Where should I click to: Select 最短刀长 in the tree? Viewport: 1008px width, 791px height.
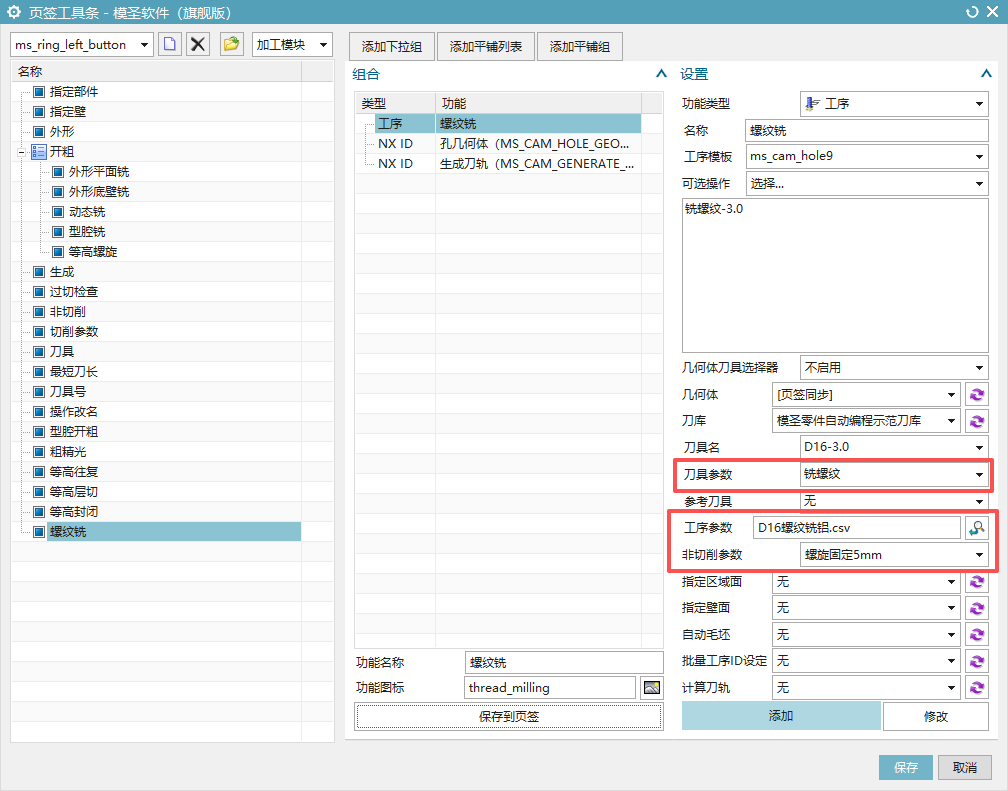click(x=74, y=372)
